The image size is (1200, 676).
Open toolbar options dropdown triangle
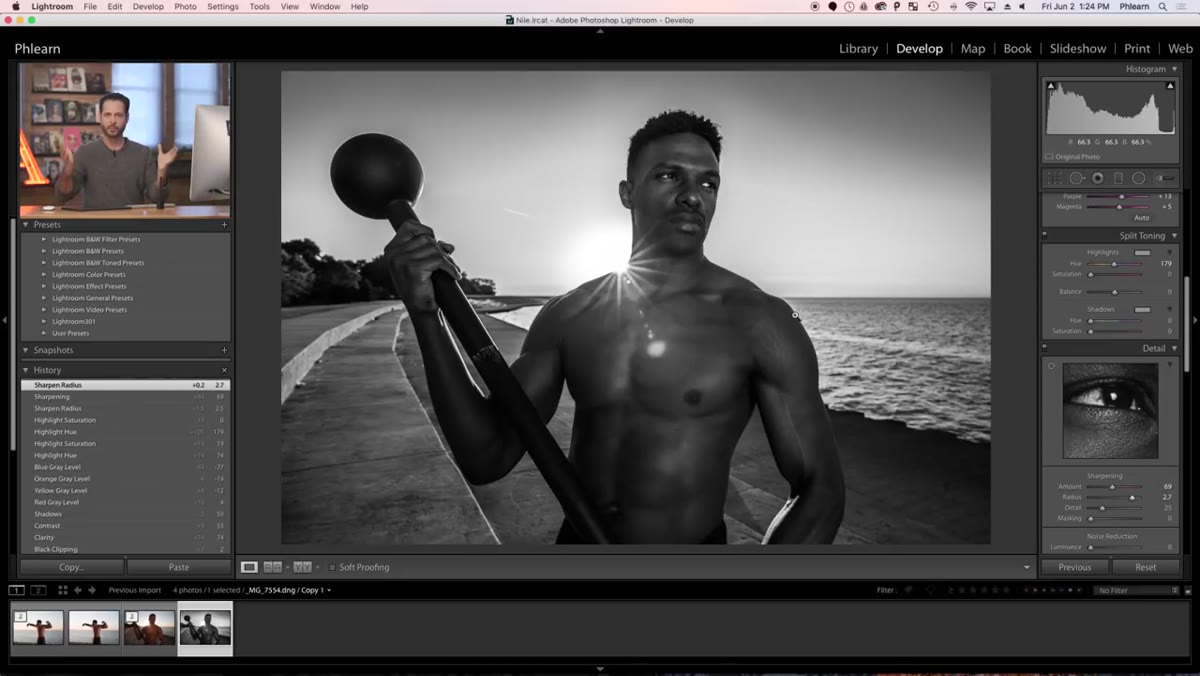click(1026, 567)
